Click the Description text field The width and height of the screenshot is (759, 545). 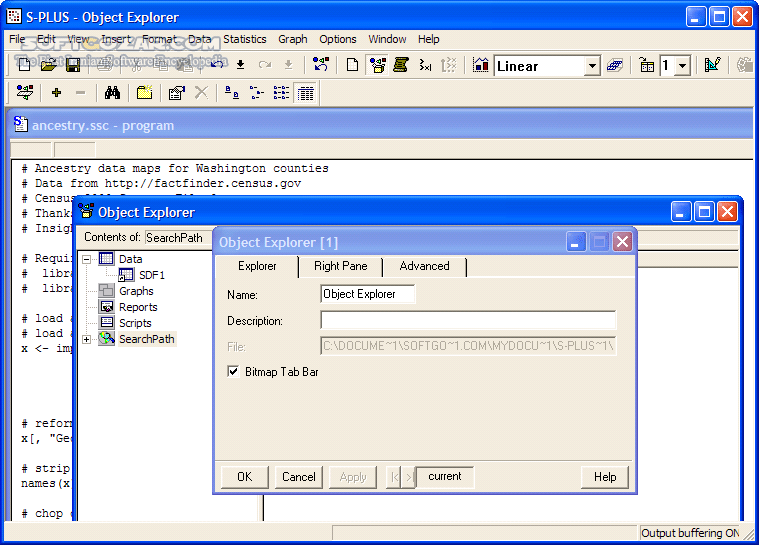(468, 321)
